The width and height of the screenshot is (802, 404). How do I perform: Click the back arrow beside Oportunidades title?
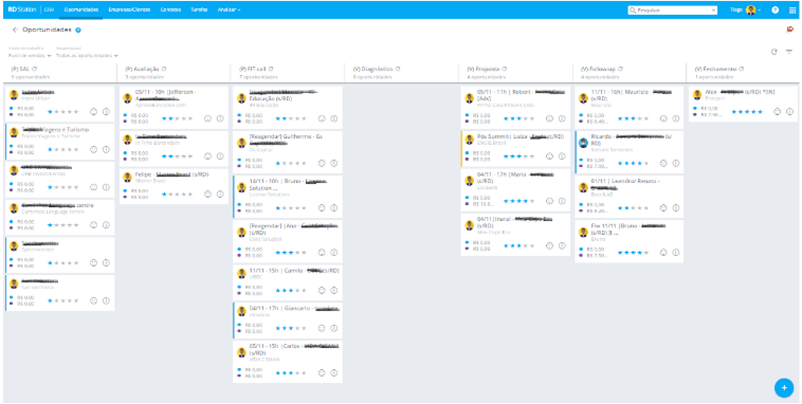pos(15,30)
